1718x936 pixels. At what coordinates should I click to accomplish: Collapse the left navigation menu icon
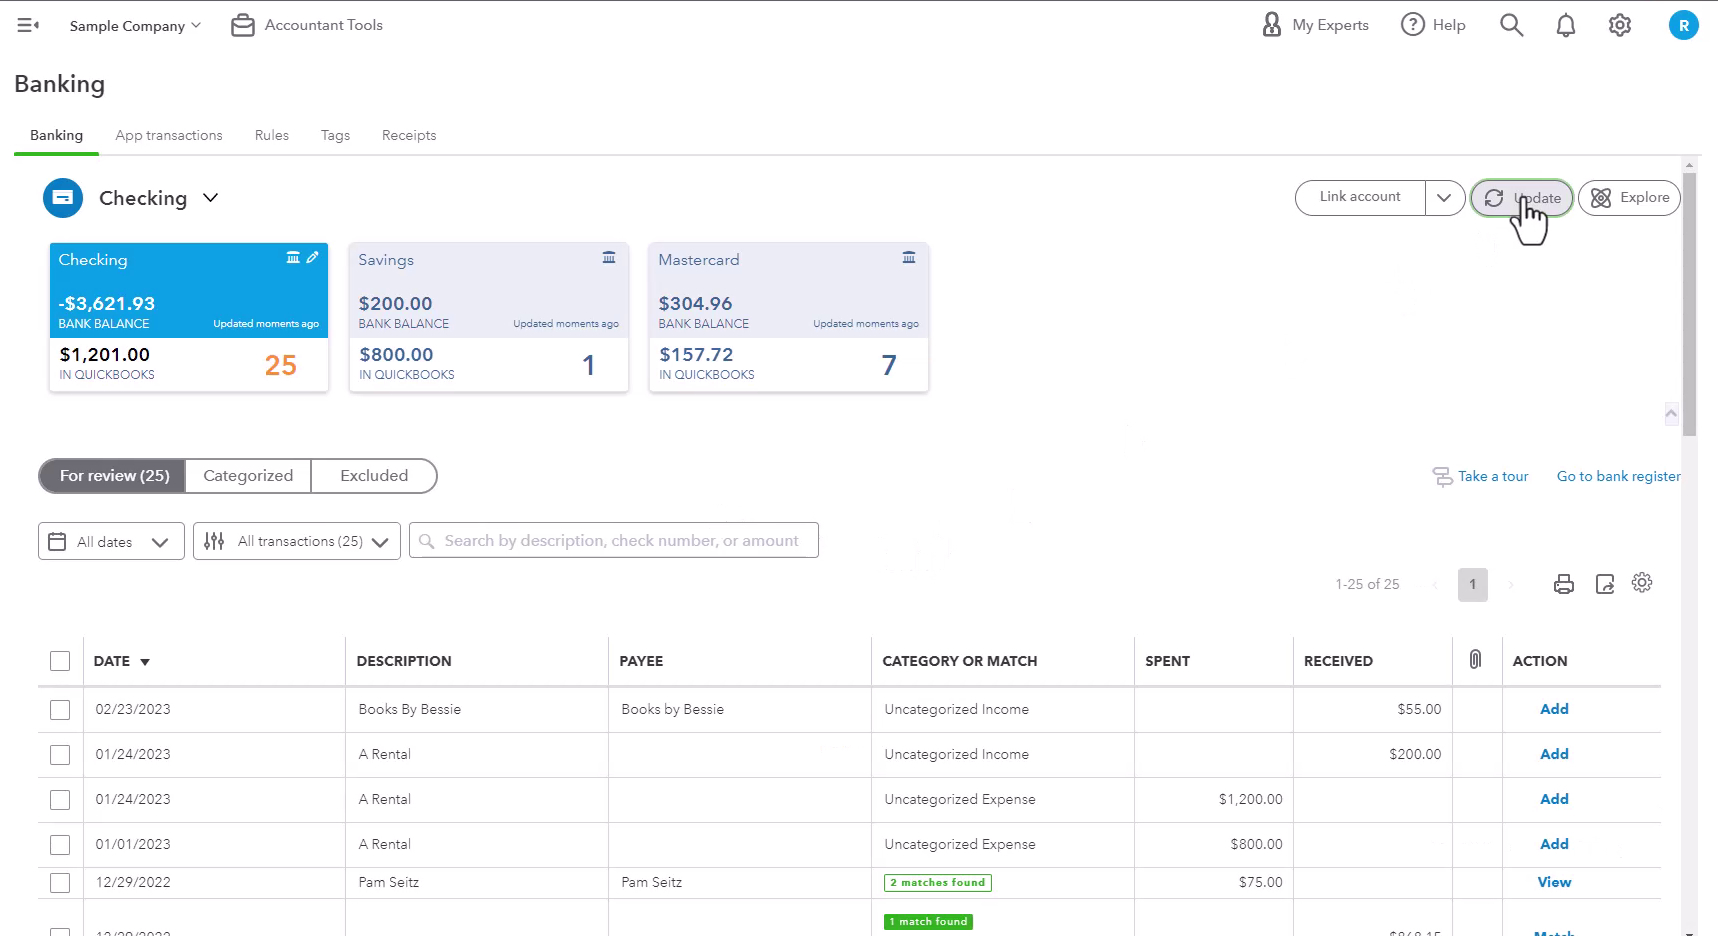(28, 25)
